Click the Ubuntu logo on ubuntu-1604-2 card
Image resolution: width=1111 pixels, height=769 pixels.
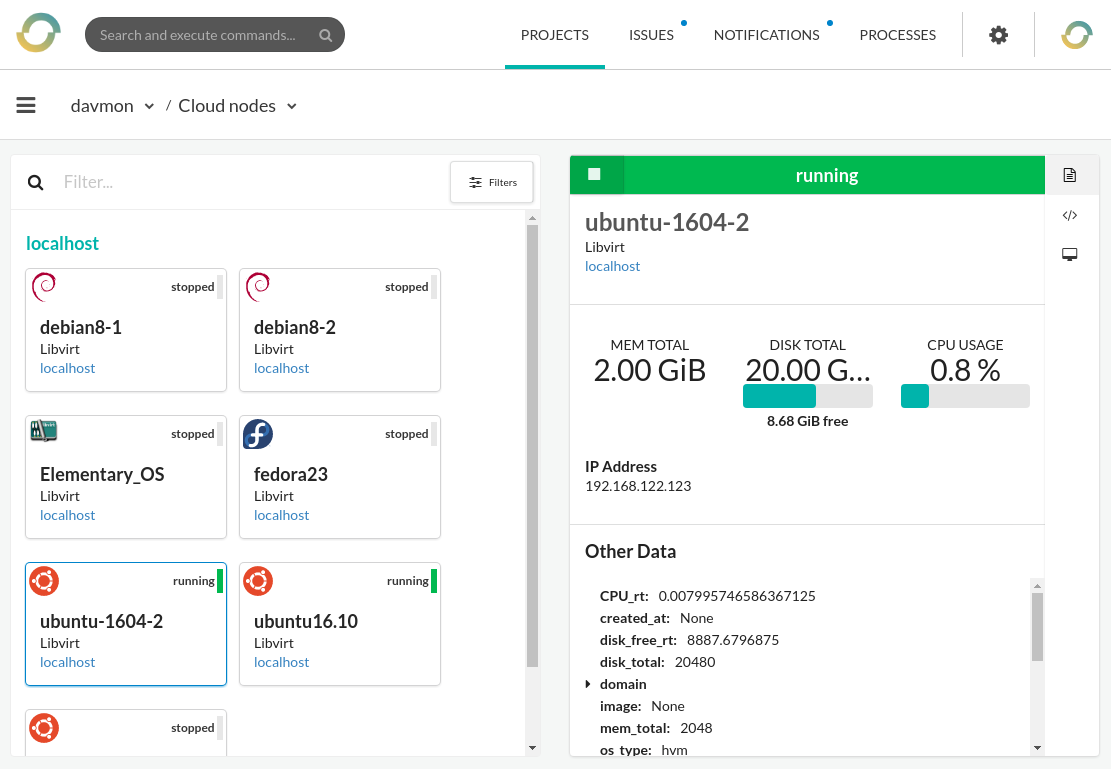(x=44, y=581)
